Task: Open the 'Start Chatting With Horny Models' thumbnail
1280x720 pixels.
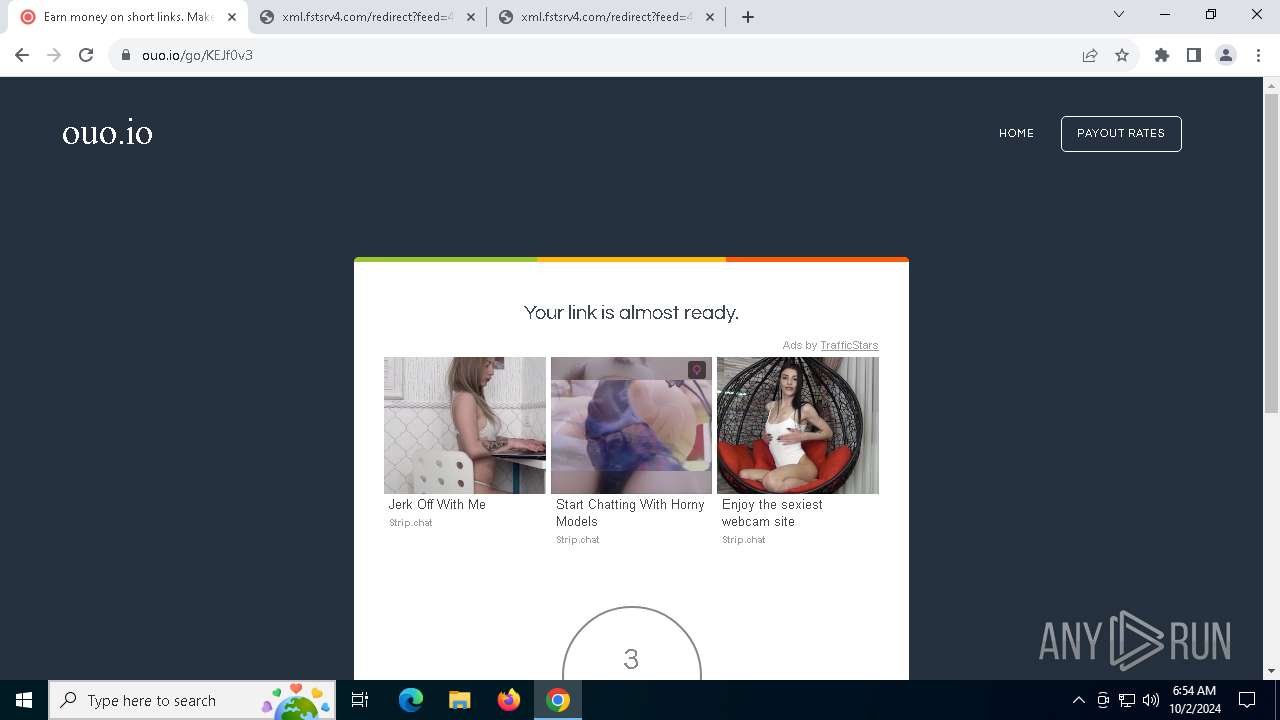Action: tap(631, 425)
